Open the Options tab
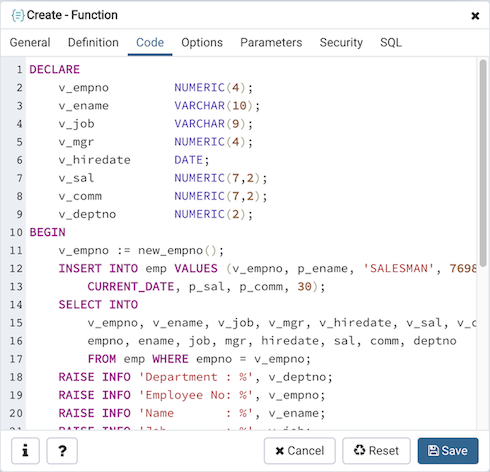The height and width of the screenshot is (472, 490). 202,43
